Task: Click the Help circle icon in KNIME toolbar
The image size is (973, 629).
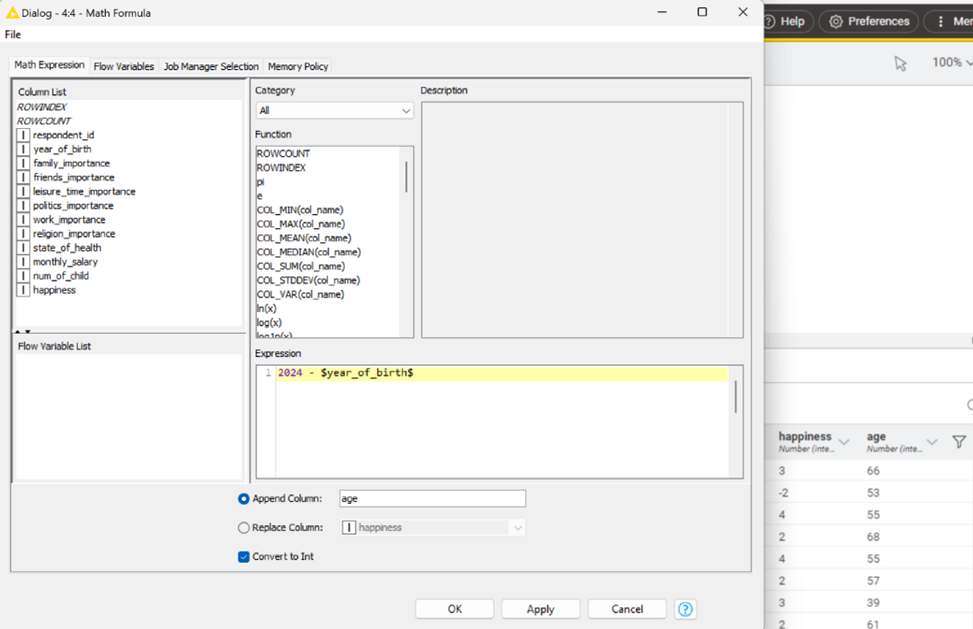Action: tap(769, 21)
